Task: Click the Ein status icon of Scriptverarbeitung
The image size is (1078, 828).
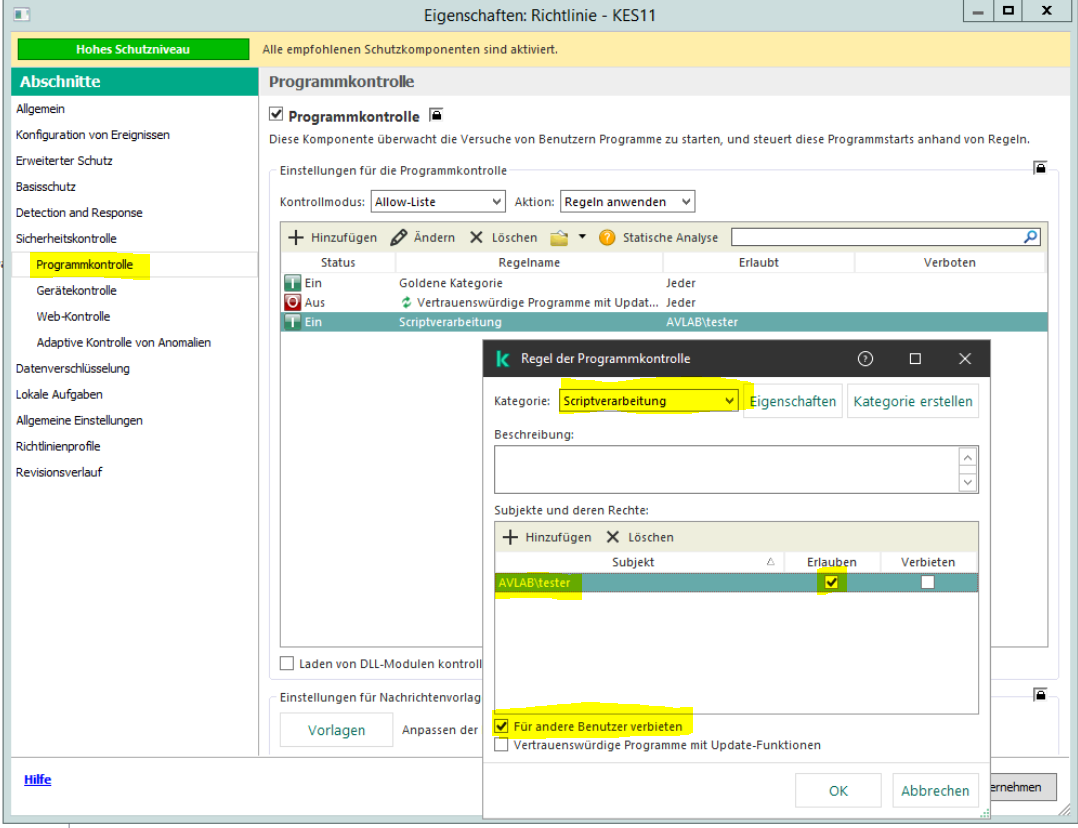Action: click(293, 322)
